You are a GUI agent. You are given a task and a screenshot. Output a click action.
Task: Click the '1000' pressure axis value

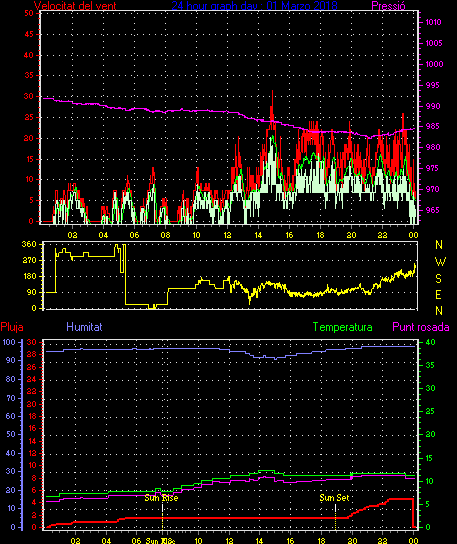pyautogui.click(x=434, y=64)
